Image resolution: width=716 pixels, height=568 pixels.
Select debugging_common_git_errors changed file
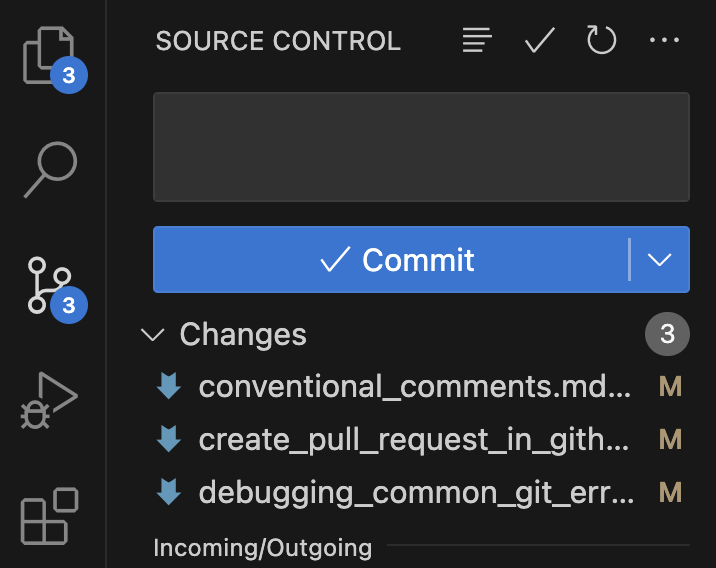tap(414, 491)
